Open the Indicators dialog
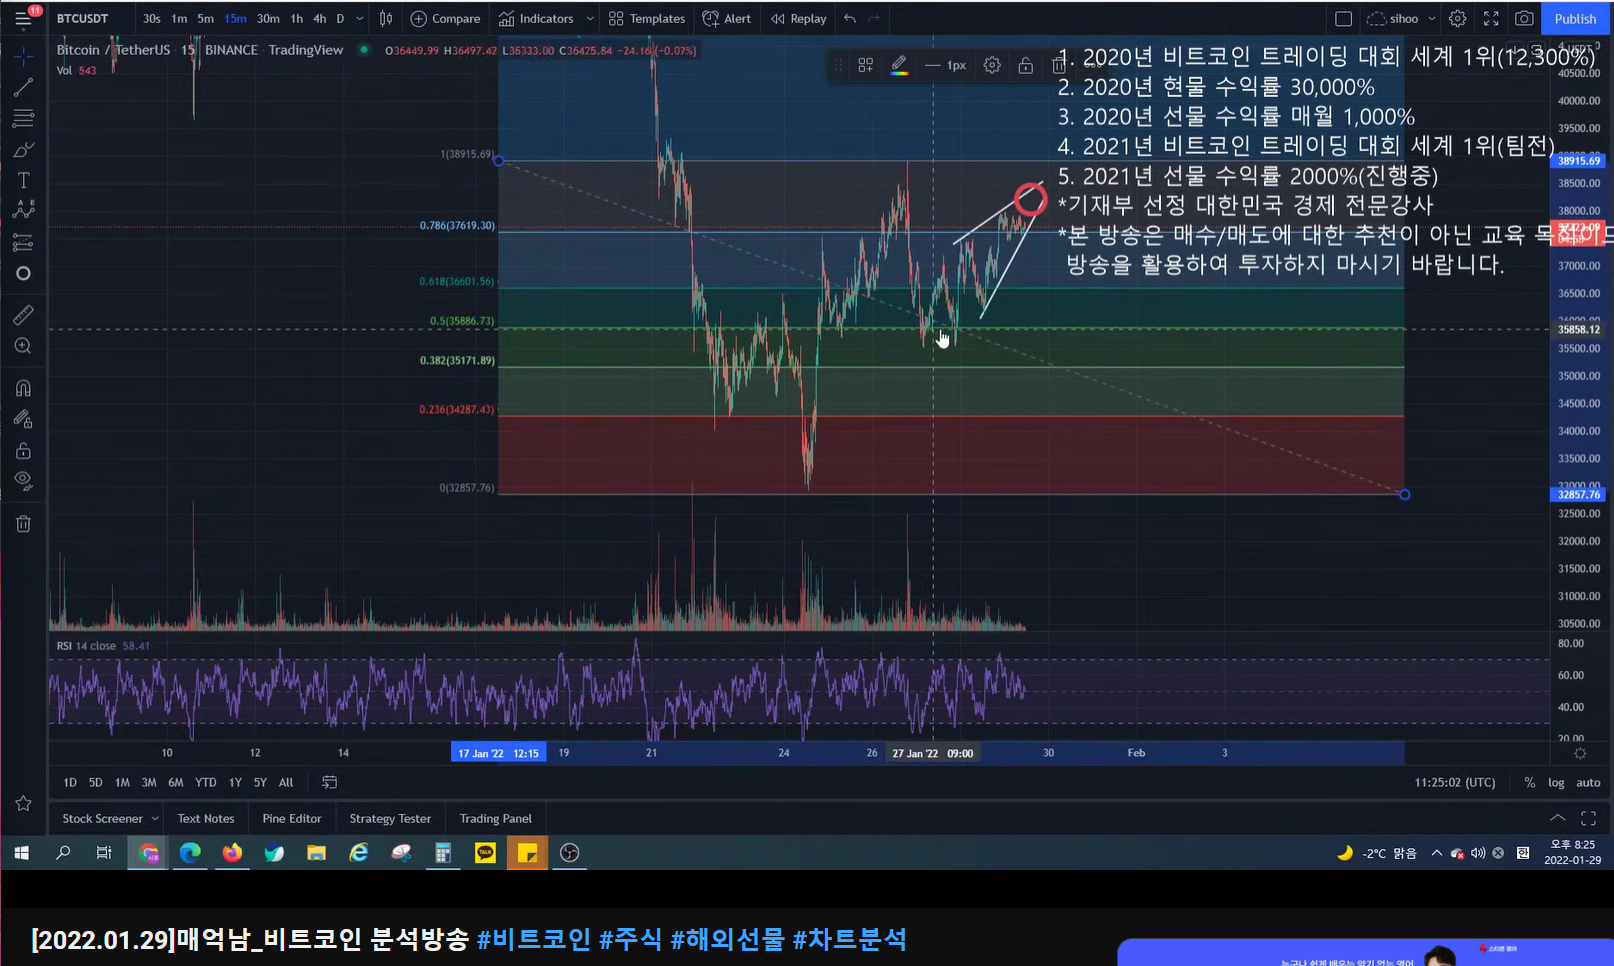 [x=537, y=18]
